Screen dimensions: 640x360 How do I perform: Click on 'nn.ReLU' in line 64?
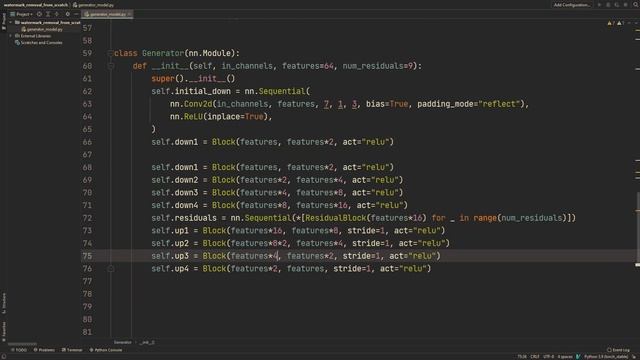tap(187, 116)
